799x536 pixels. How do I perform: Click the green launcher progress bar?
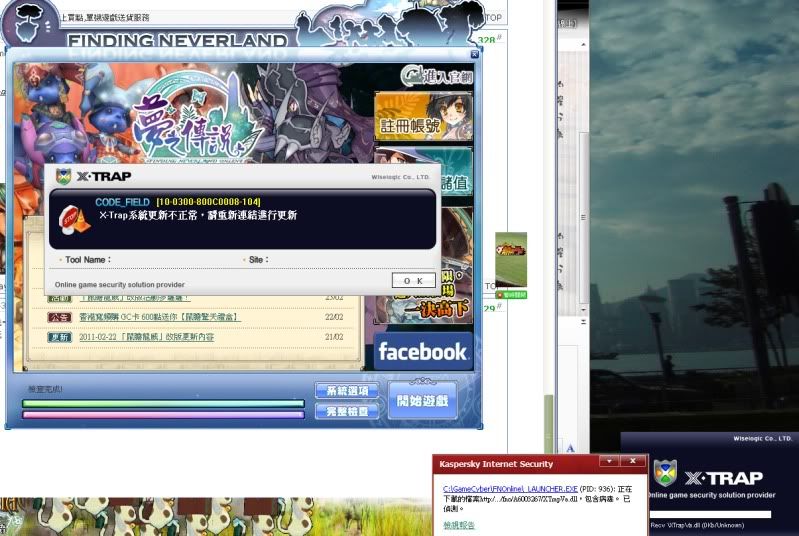coord(163,404)
